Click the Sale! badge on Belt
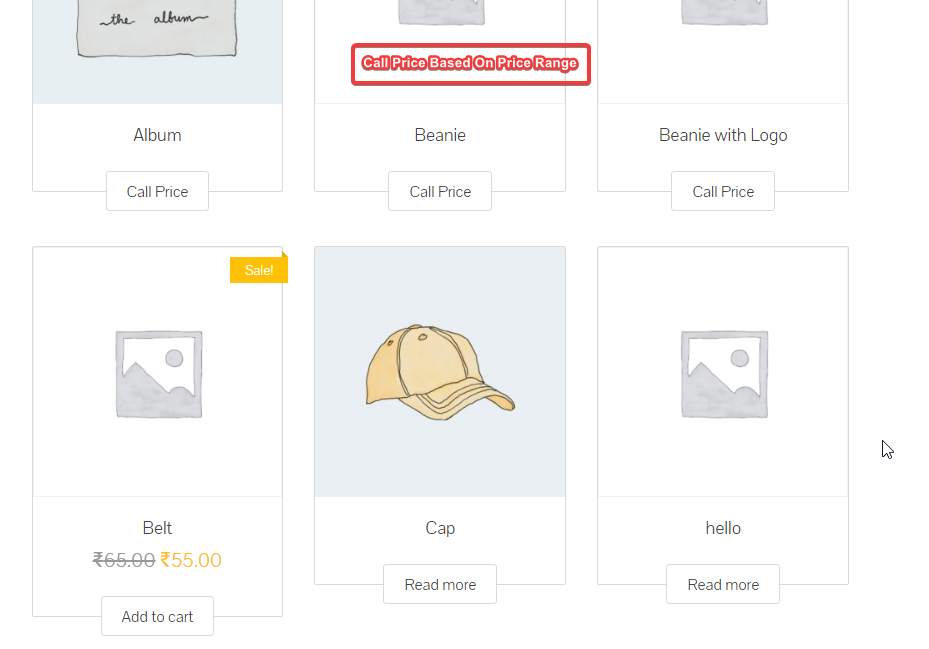 [x=258, y=270]
